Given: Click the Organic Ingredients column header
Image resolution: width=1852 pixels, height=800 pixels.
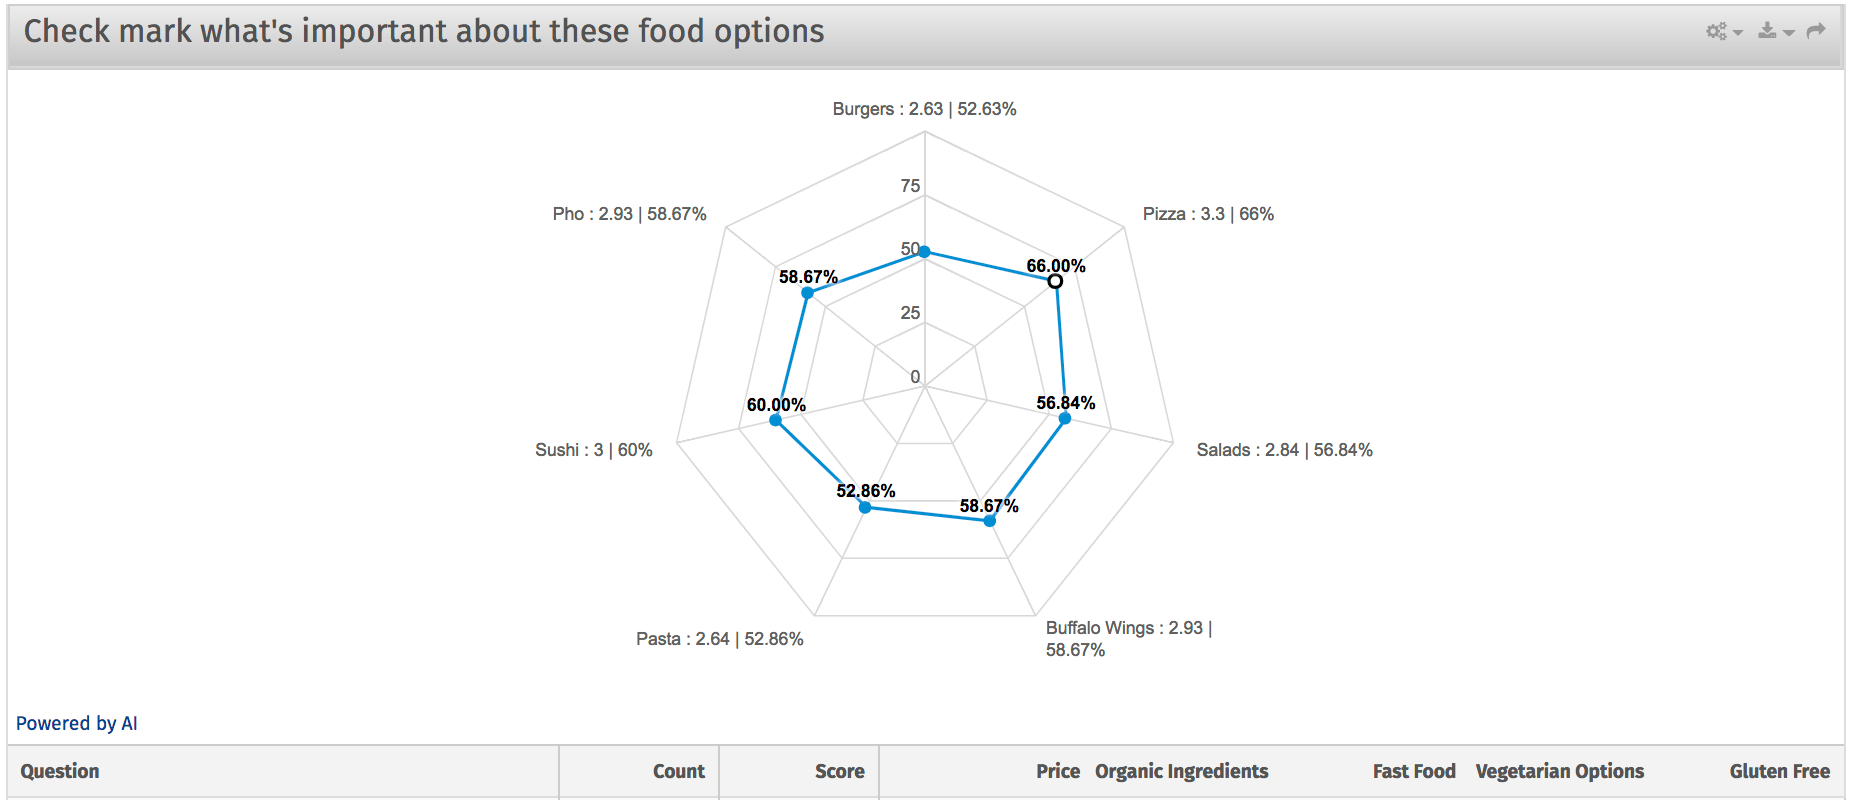Looking at the screenshot, I should [1181, 771].
